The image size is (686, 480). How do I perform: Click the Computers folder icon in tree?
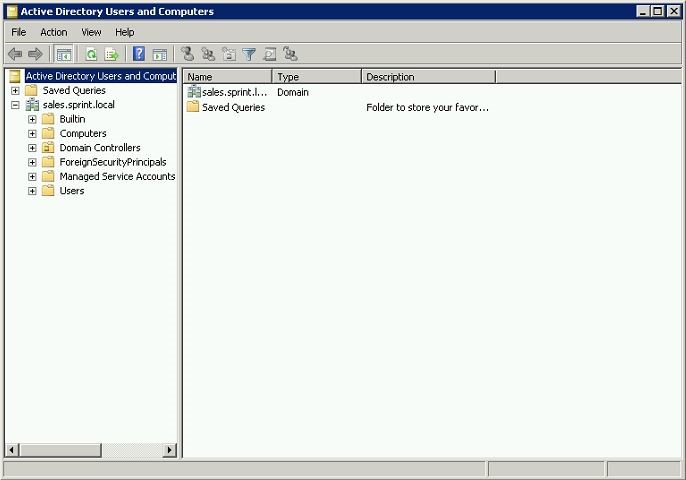tap(48, 133)
